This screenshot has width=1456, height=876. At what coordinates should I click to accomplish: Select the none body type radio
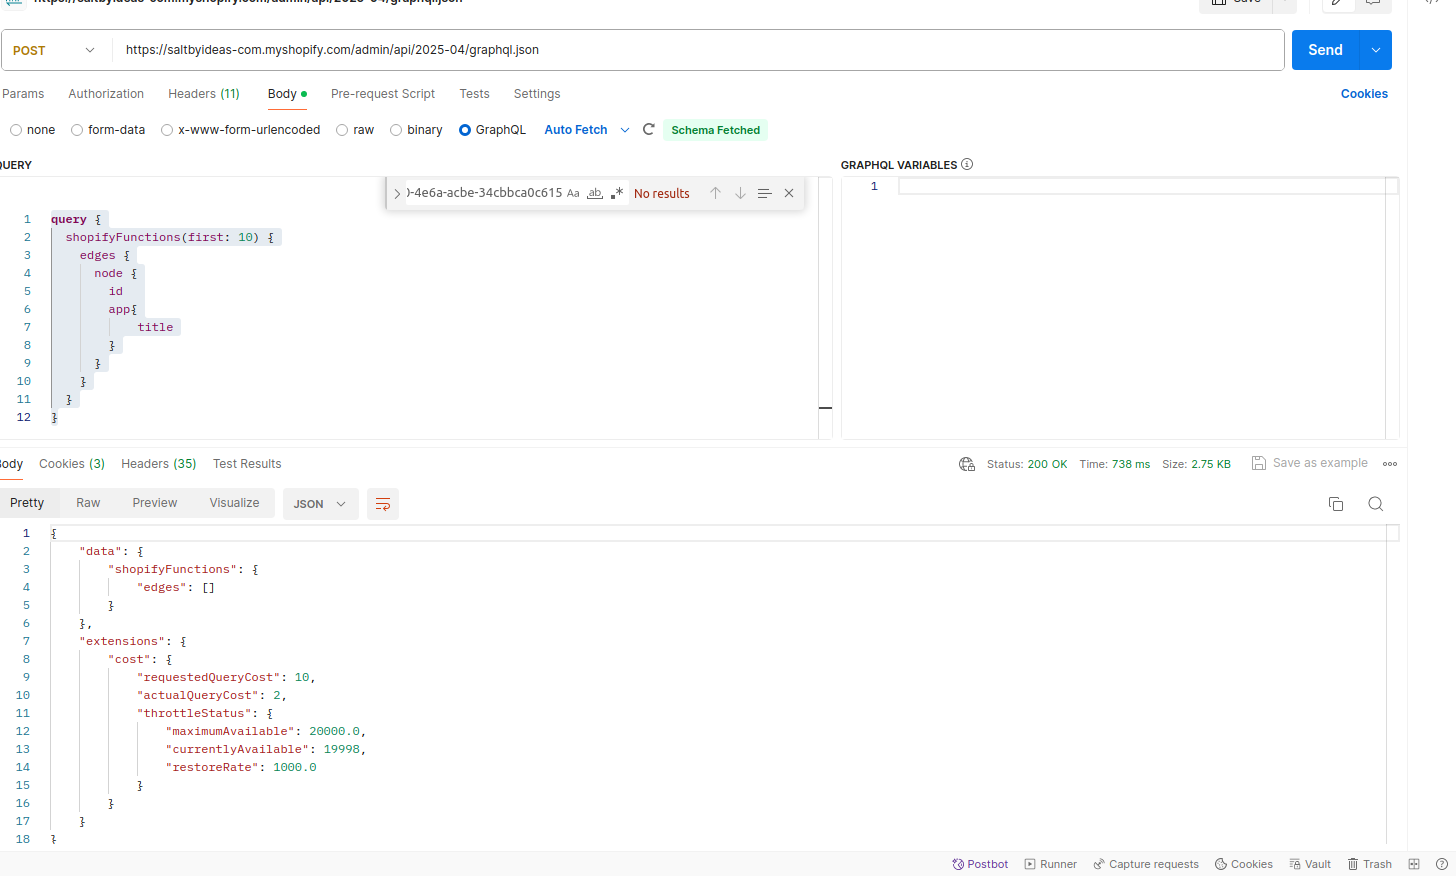click(16, 130)
